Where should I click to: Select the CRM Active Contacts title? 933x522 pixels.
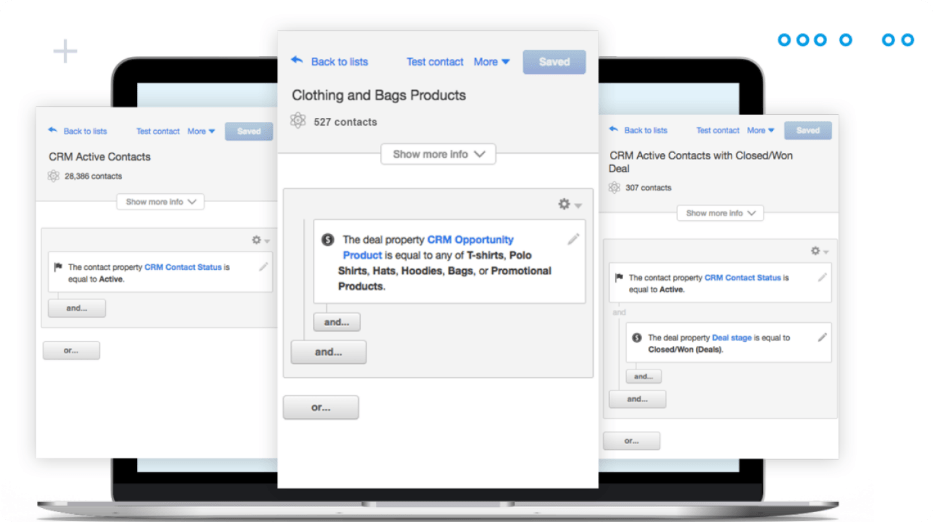point(99,157)
